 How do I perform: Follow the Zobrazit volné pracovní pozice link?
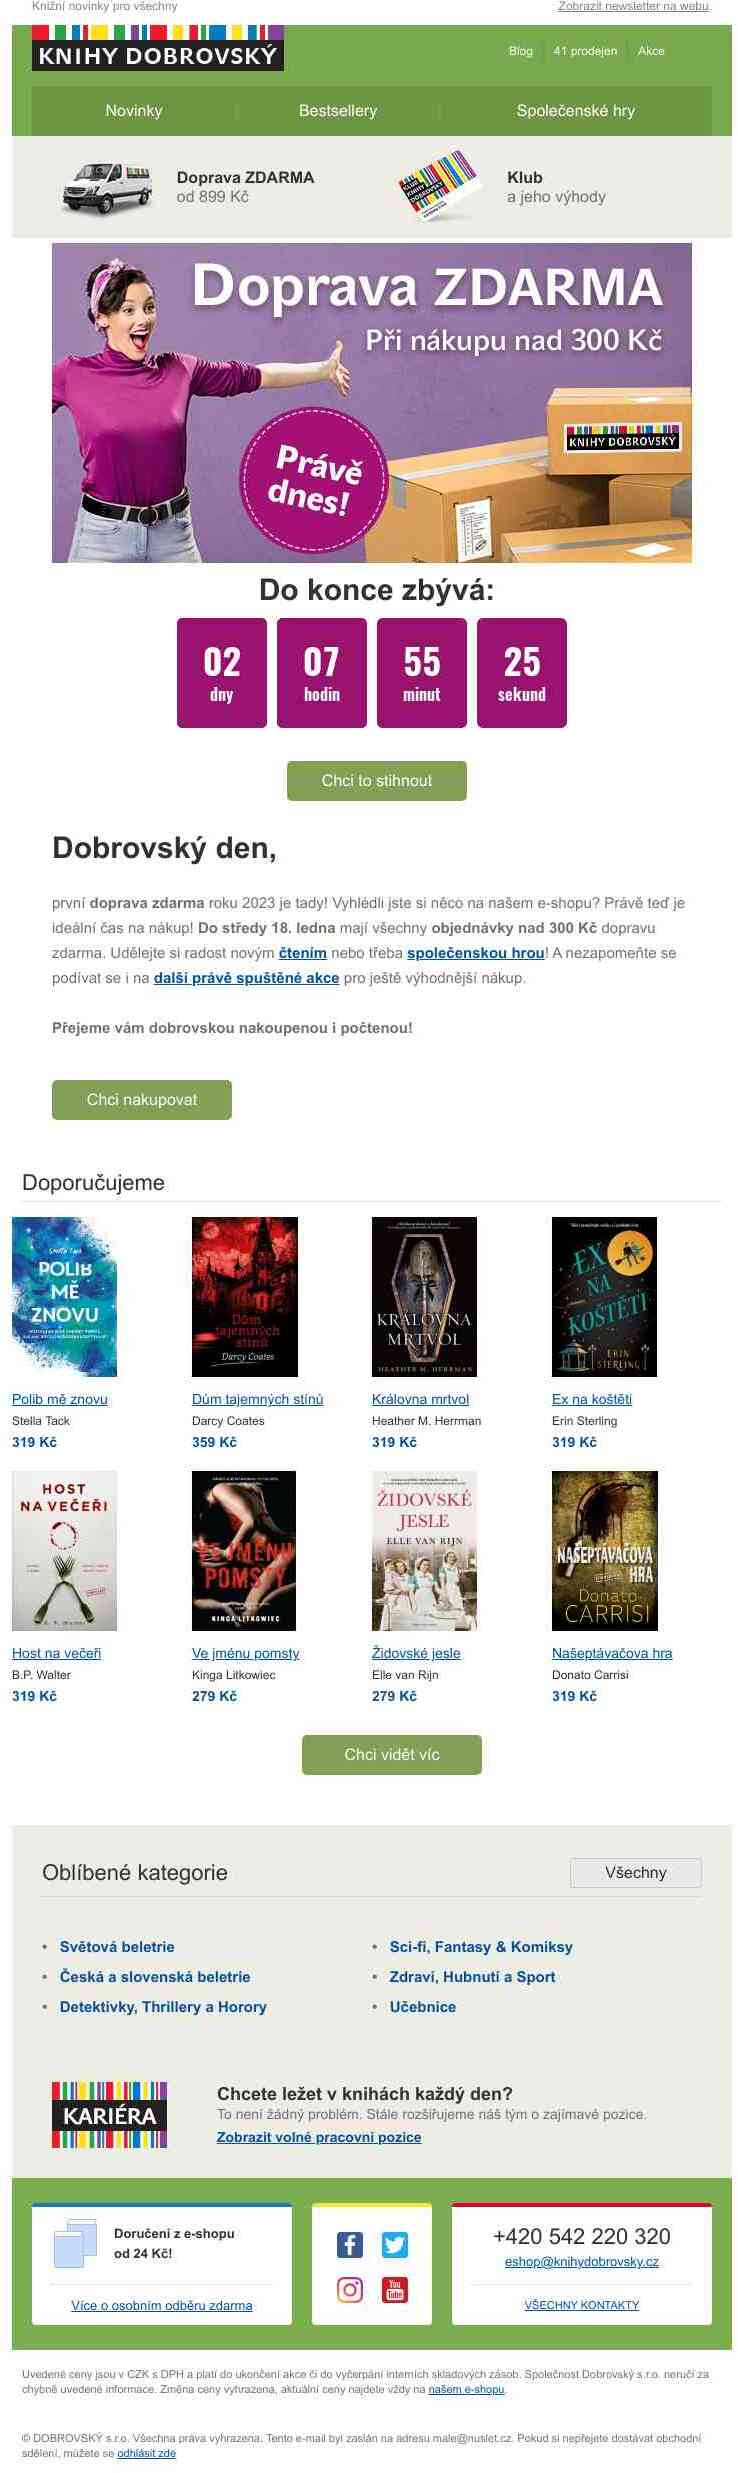pyautogui.click(x=319, y=2137)
